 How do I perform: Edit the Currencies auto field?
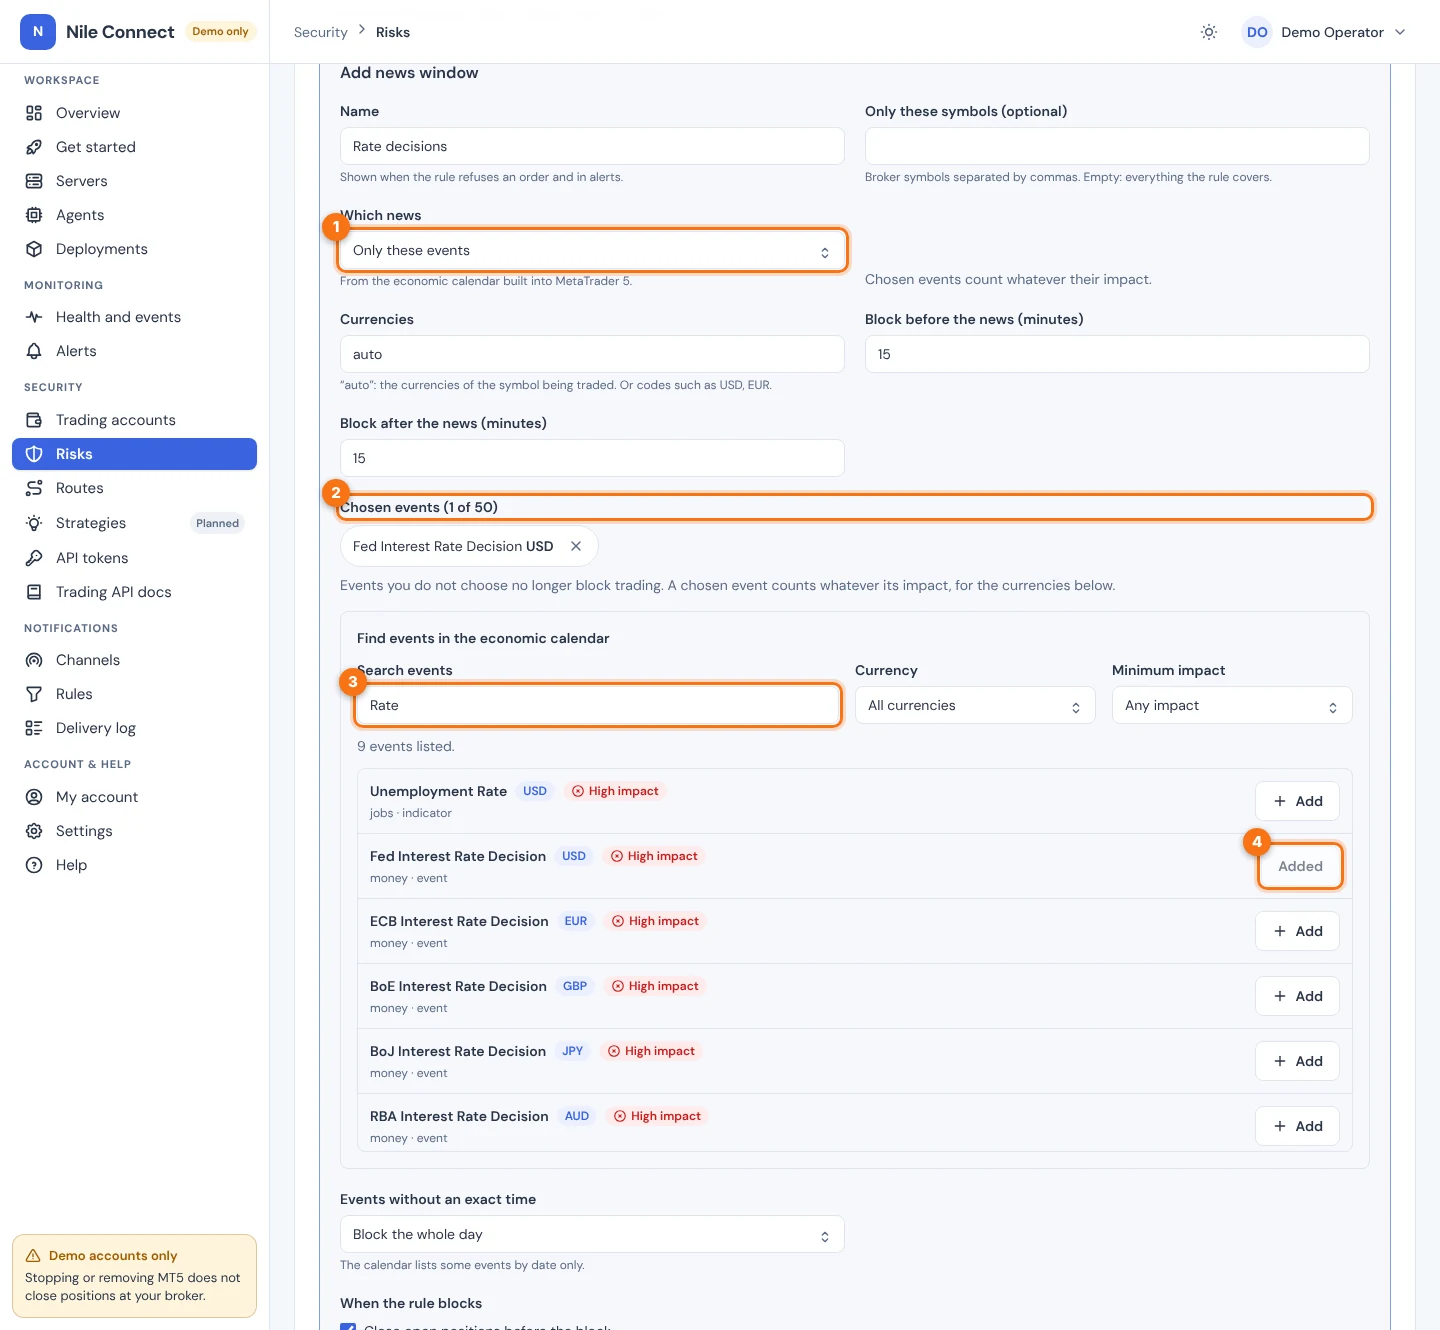(592, 354)
